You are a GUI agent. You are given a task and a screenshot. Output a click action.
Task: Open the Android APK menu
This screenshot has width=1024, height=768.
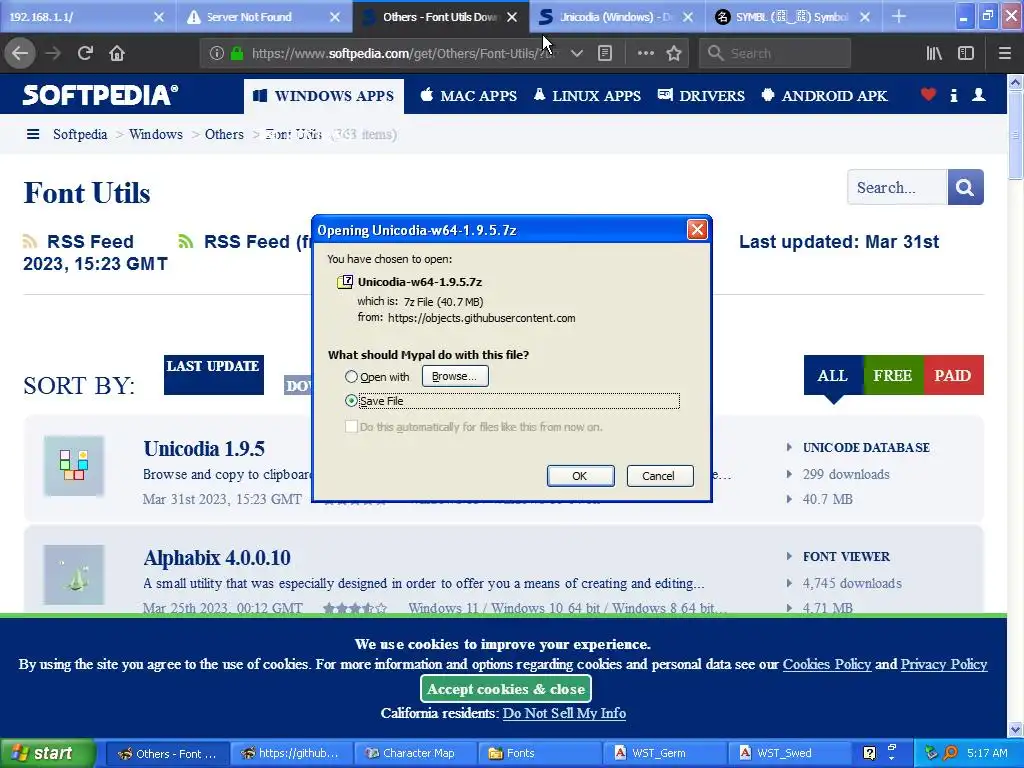(x=824, y=96)
